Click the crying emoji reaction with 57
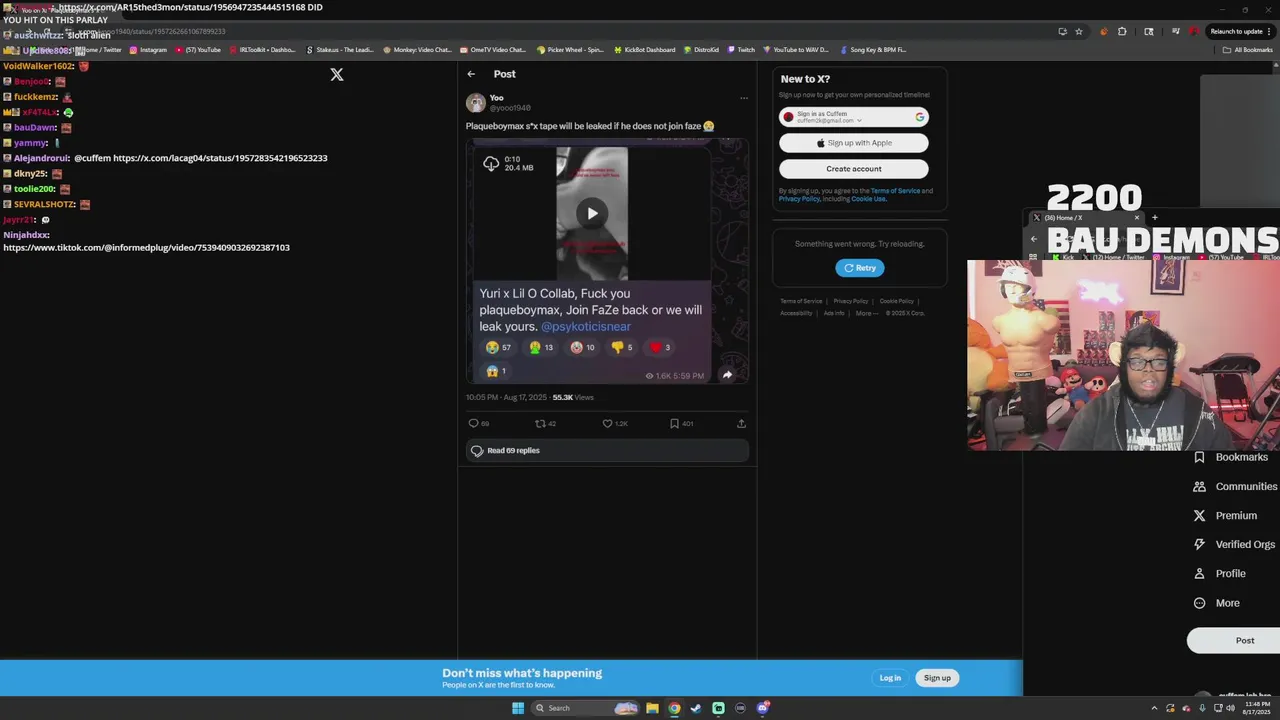This screenshot has height=720, width=1280. [x=498, y=347]
